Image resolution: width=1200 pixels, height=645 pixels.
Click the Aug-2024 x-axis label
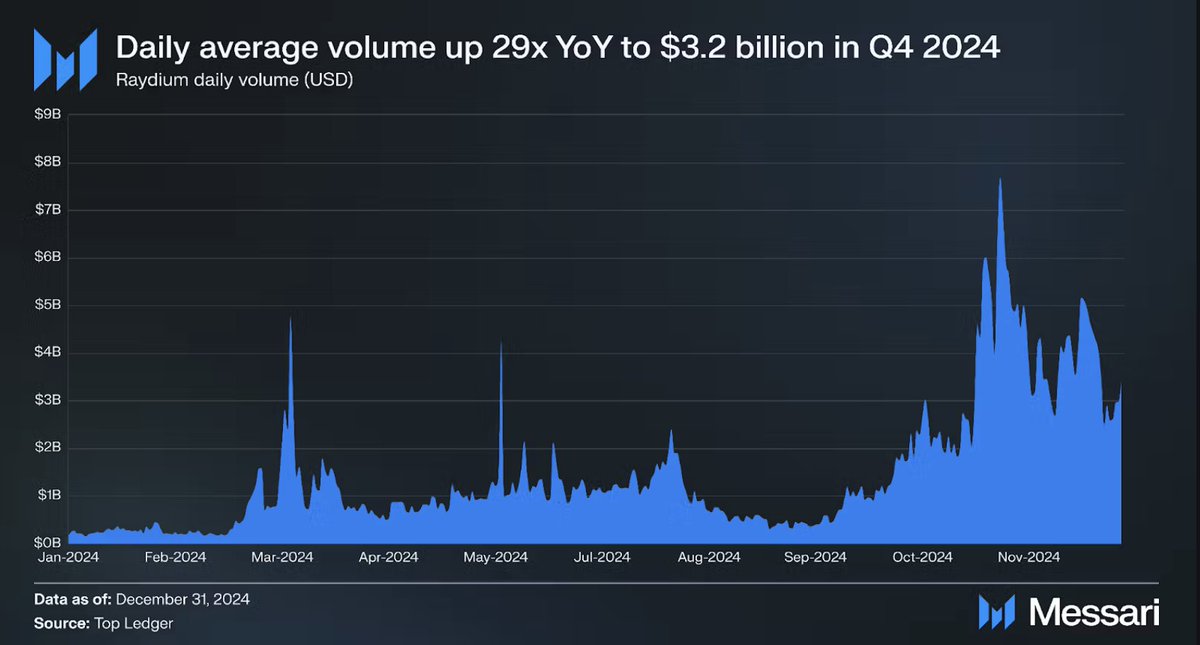(709, 557)
